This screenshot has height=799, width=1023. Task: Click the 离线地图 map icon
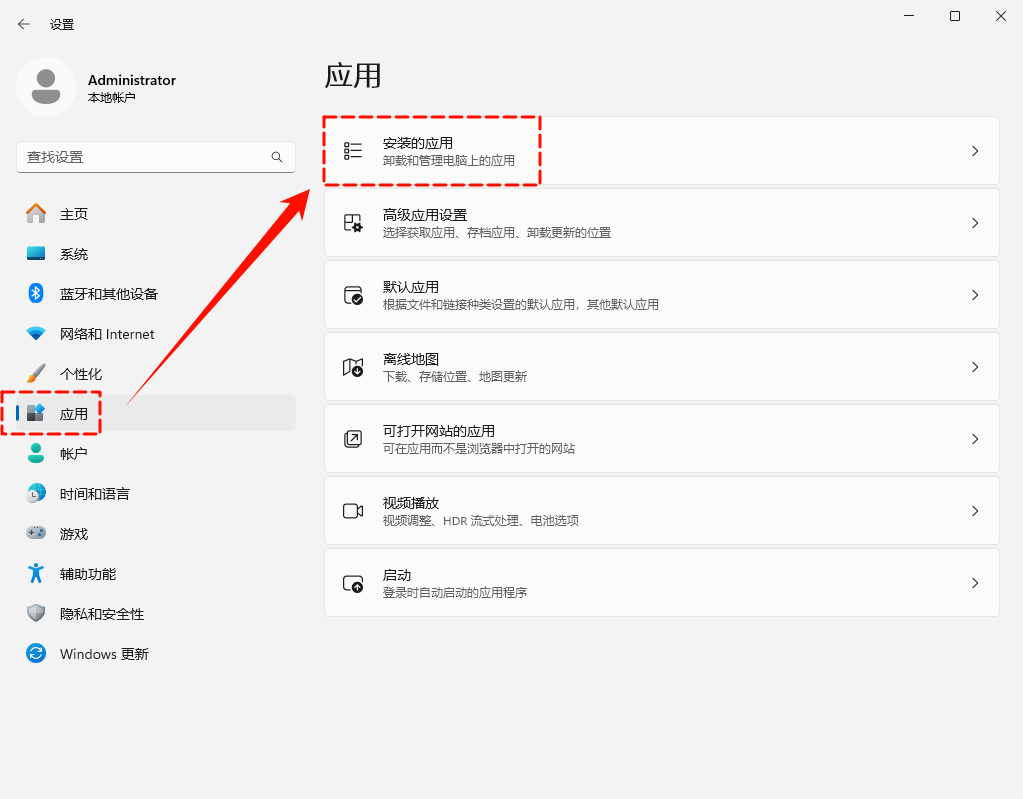pos(353,367)
